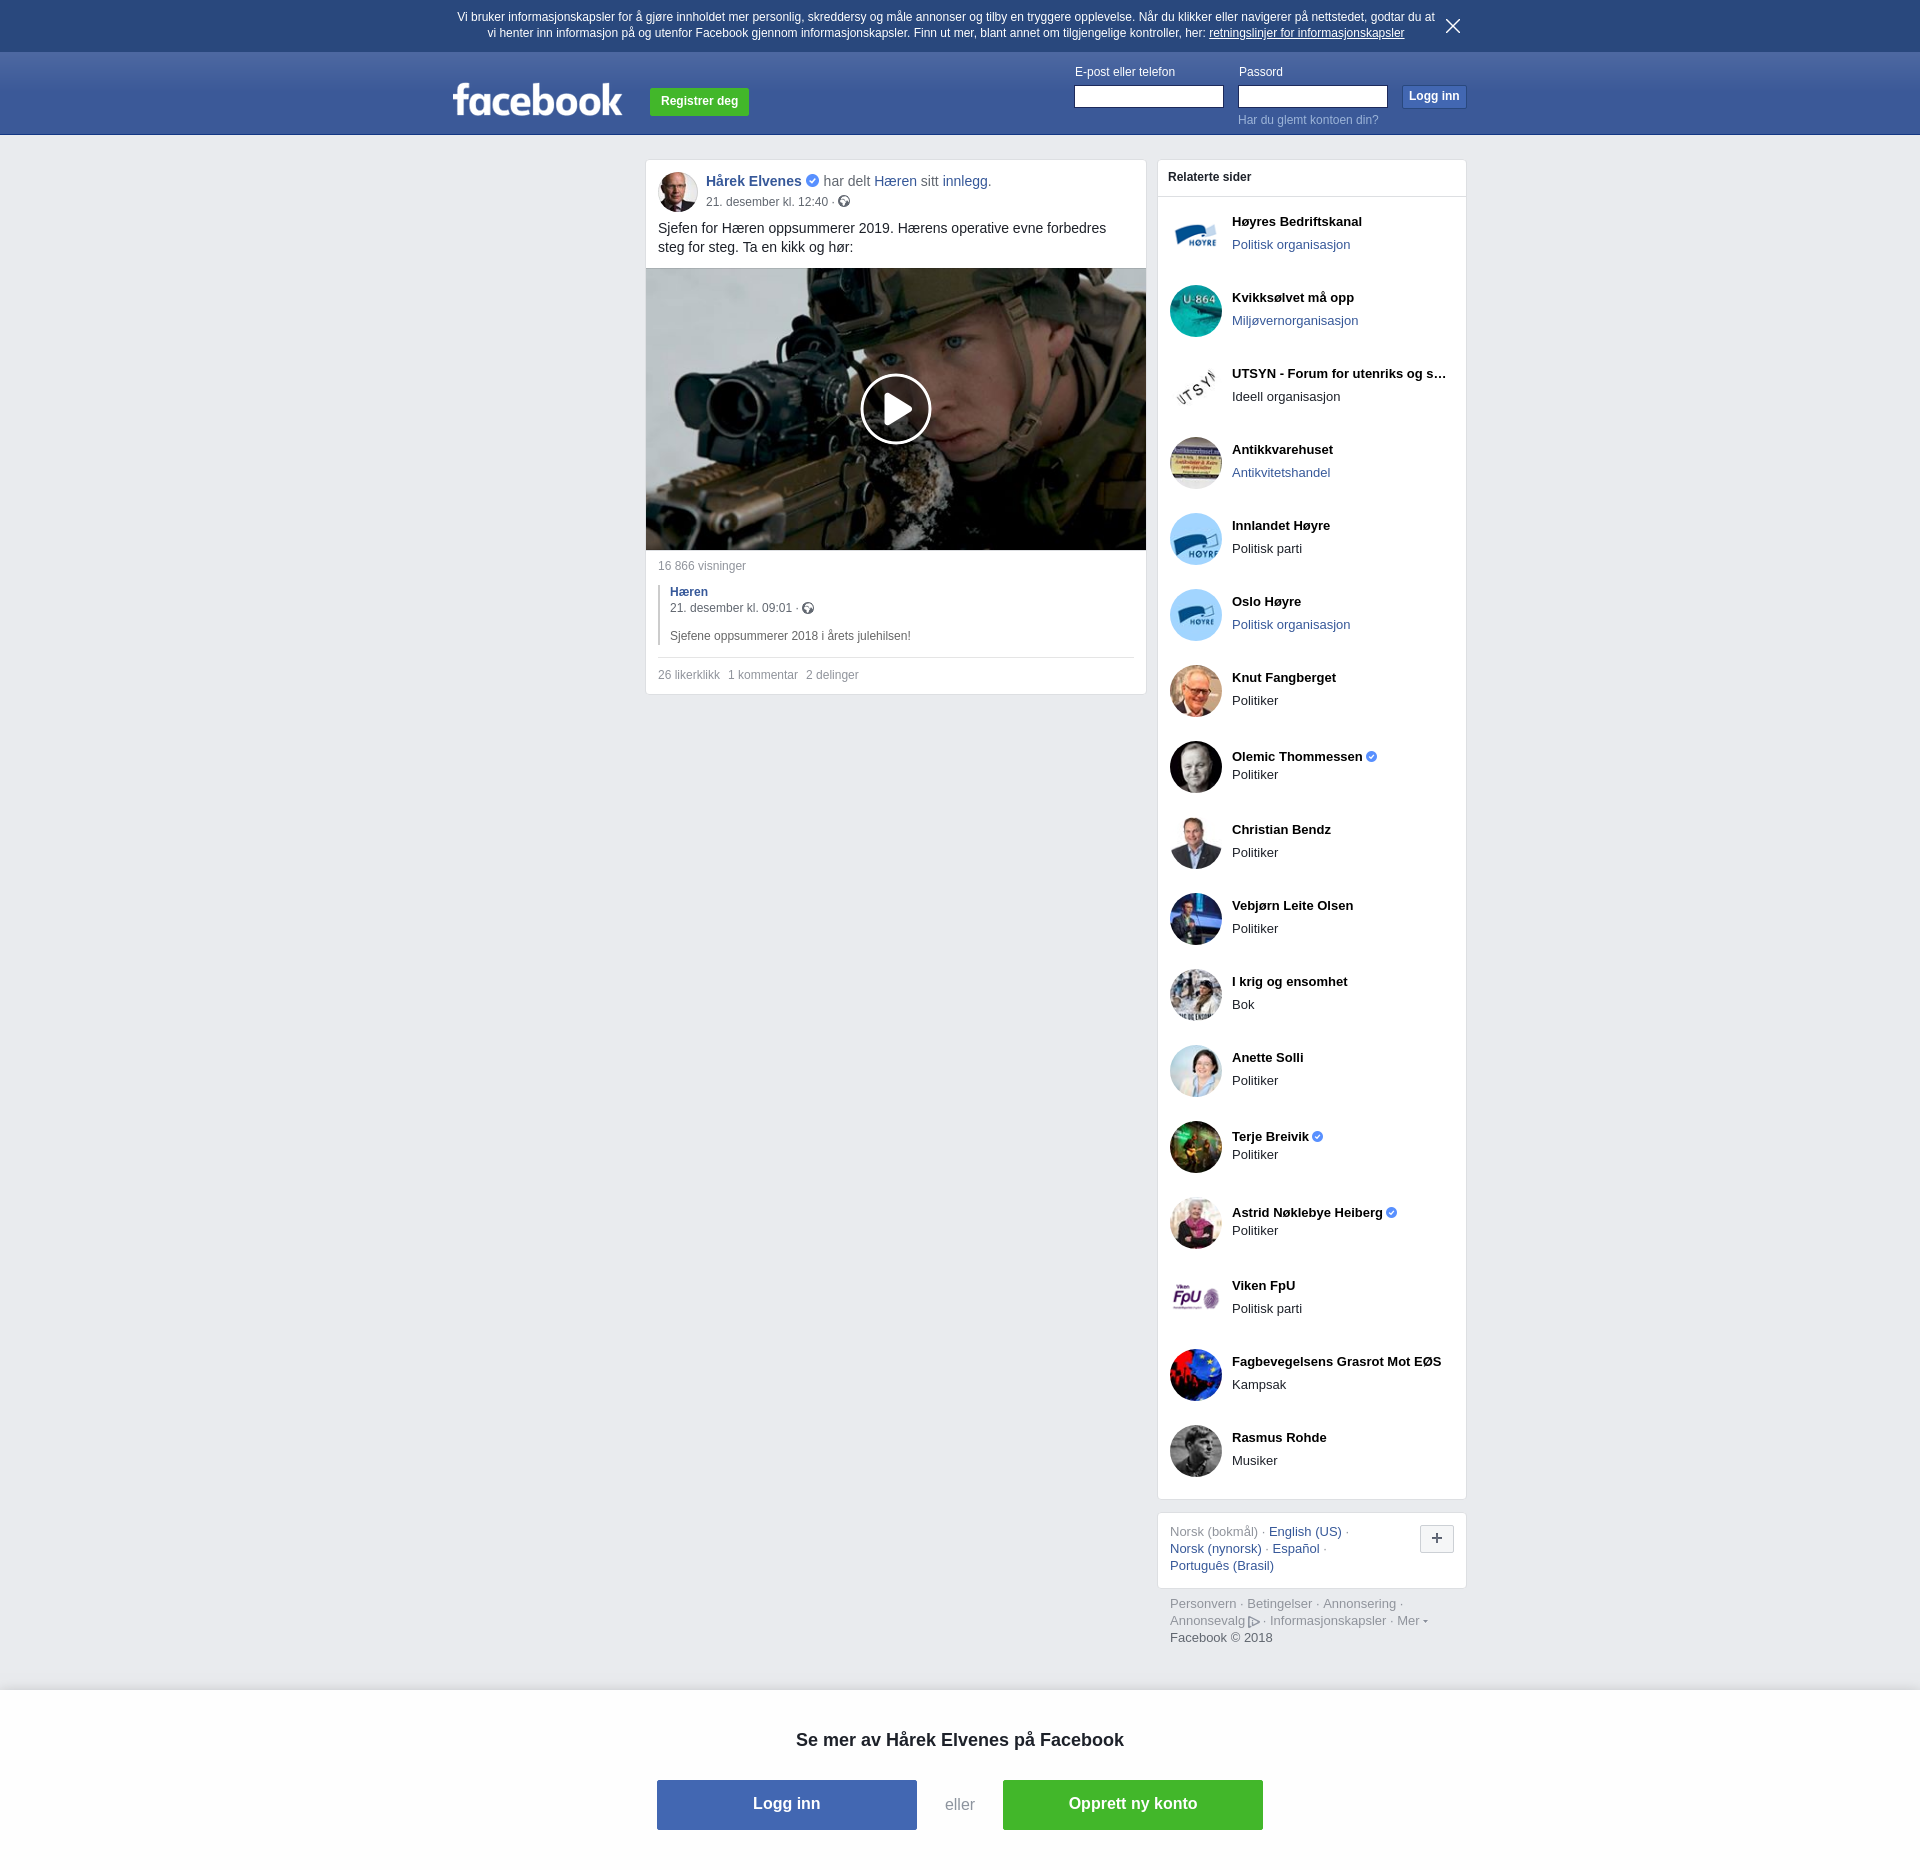Screen dimensions: 1920x1870
Task: Click globe privacy icon by 09:01 timestamp
Action: coord(808,608)
